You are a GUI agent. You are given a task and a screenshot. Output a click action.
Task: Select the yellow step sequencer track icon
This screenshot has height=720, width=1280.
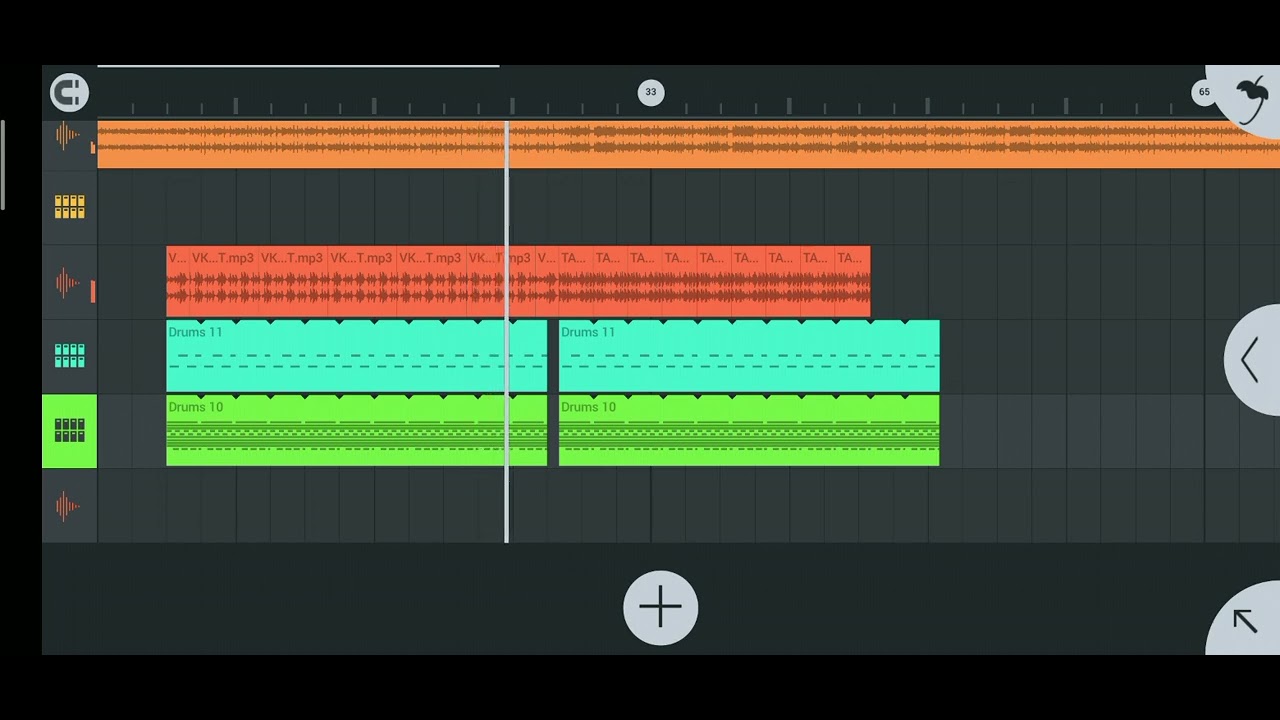(x=69, y=207)
